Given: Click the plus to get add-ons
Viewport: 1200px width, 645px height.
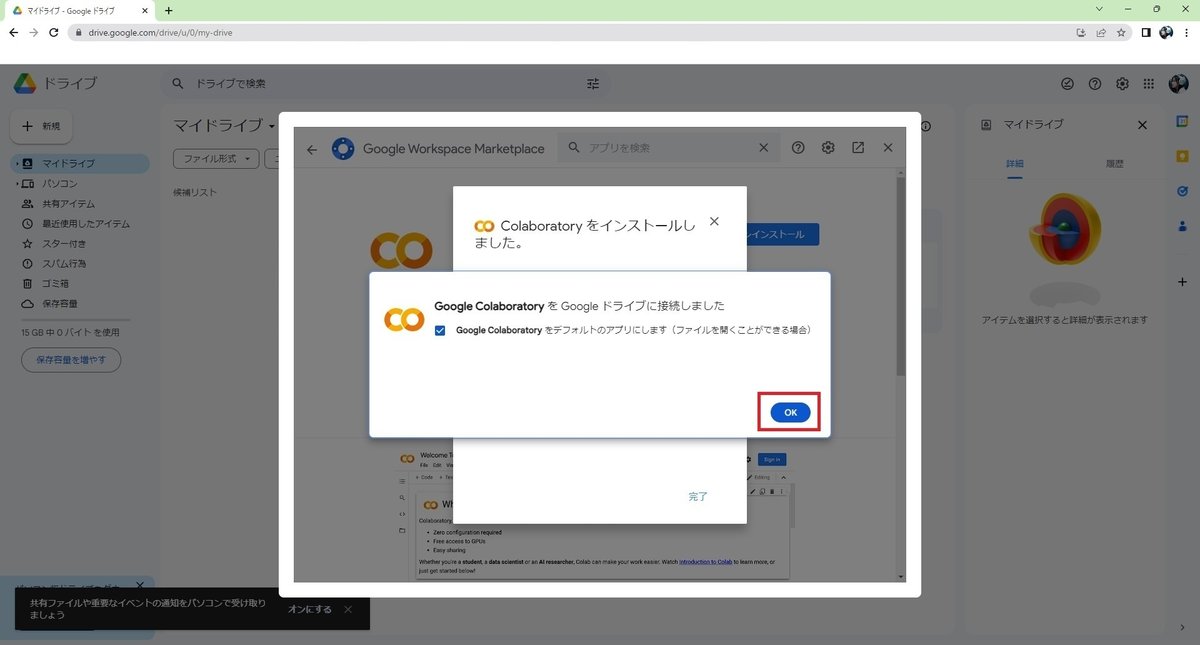Looking at the screenshot, I should coord(1183,282).
